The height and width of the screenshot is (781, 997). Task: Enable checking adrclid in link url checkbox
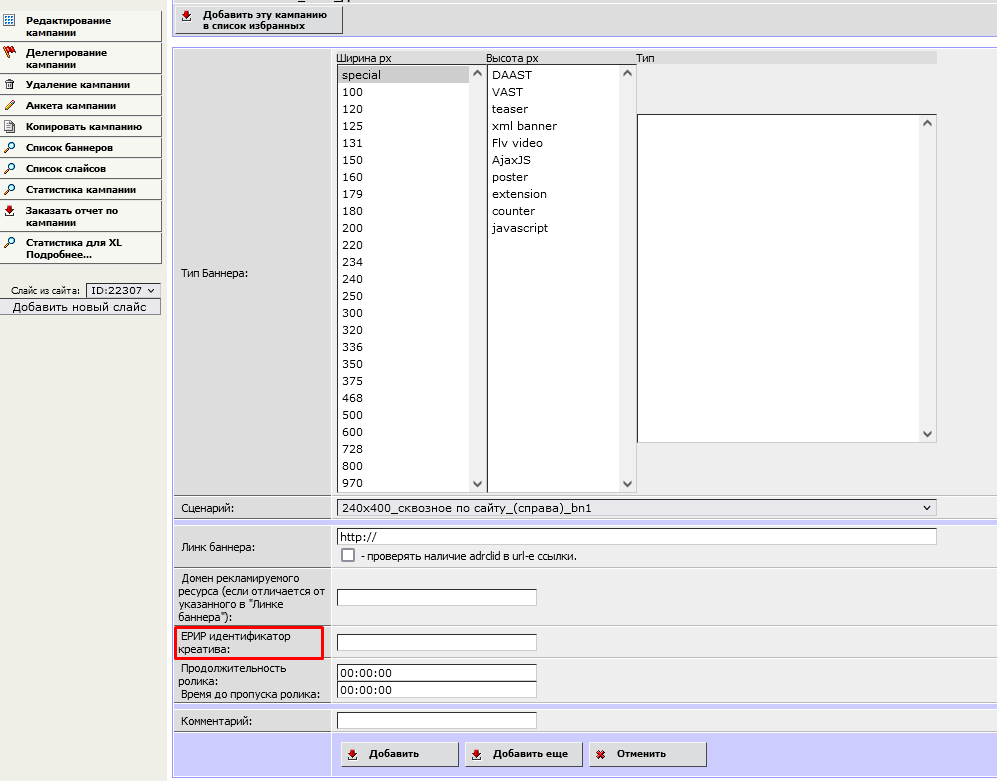click(x=348, y=555)
